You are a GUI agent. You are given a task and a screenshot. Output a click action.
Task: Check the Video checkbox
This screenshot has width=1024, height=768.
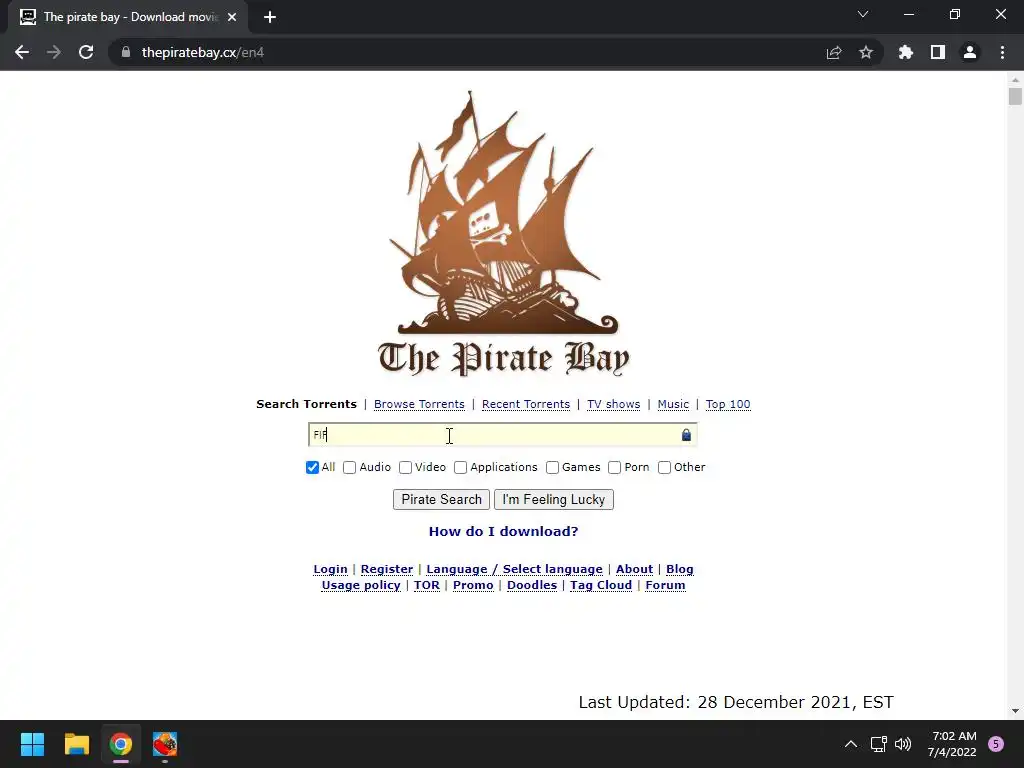[406, 468]
